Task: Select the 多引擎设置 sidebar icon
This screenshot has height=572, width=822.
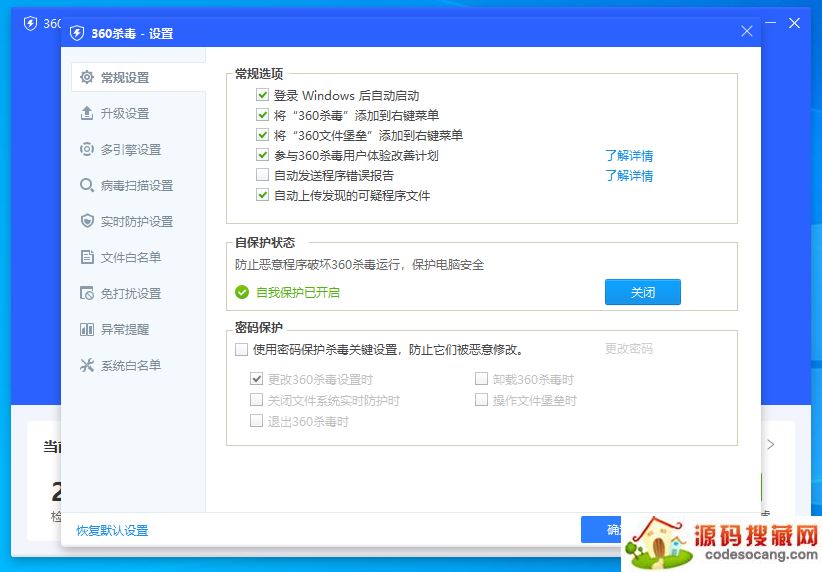Action: (x=87, y=150)
